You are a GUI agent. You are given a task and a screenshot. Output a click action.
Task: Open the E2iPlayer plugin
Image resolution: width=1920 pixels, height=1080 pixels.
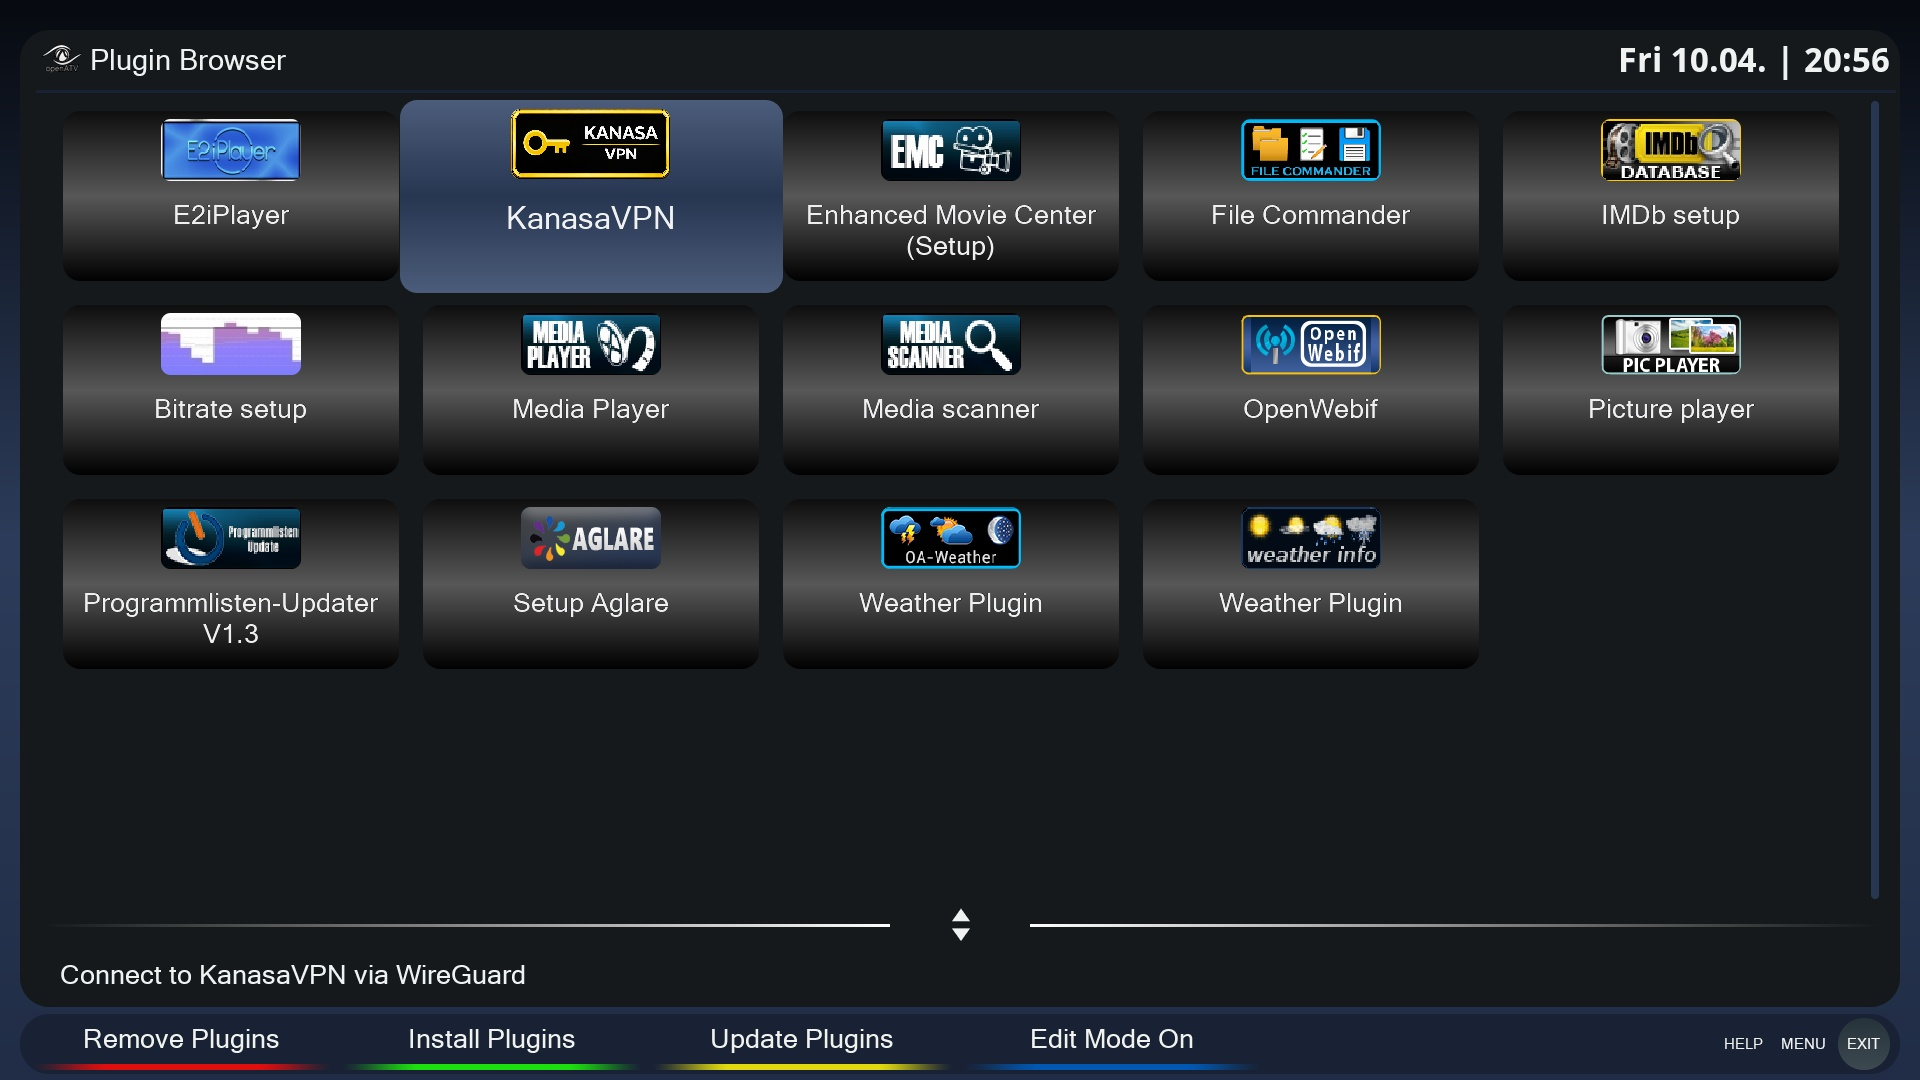(x=230, y=195)
